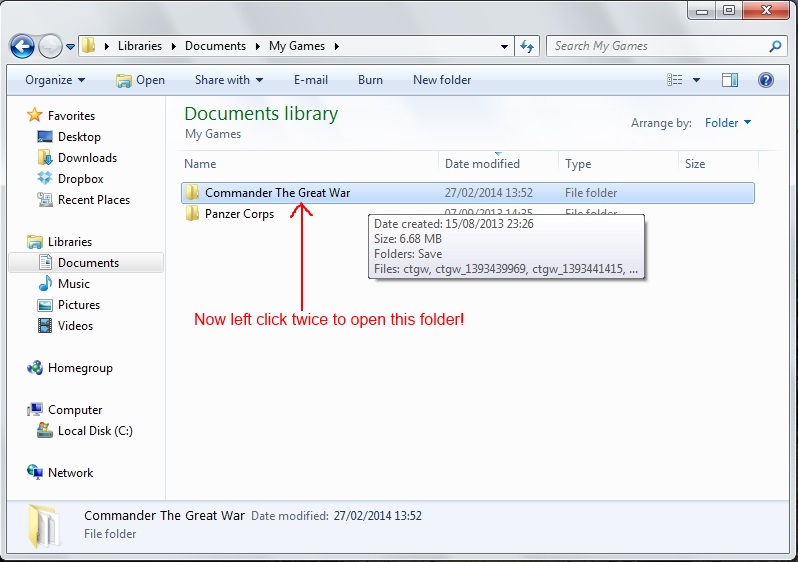Sort by the Size column header

click(x=718, y=164)
